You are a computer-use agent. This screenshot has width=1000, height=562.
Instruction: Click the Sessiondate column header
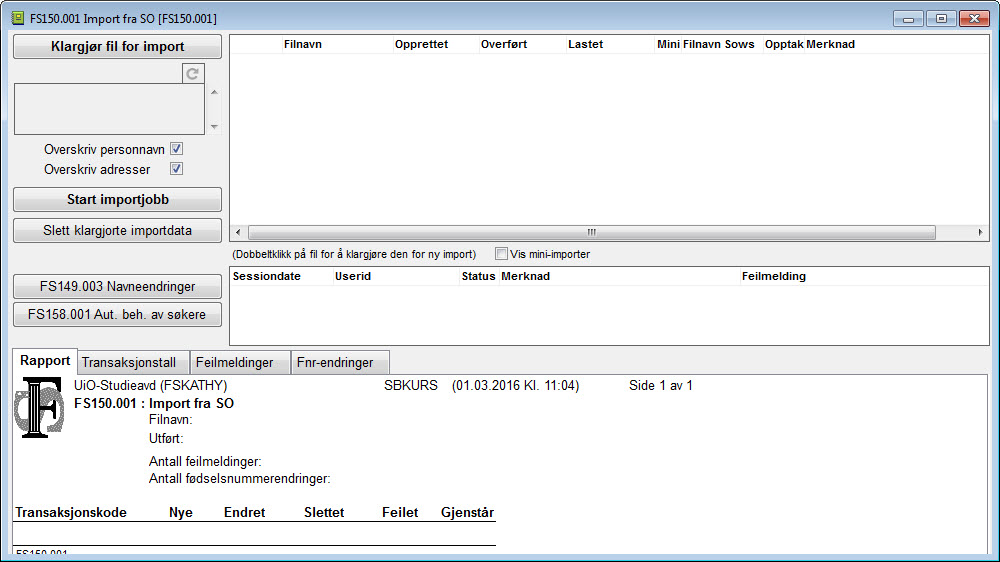click(x=267, y=276)
